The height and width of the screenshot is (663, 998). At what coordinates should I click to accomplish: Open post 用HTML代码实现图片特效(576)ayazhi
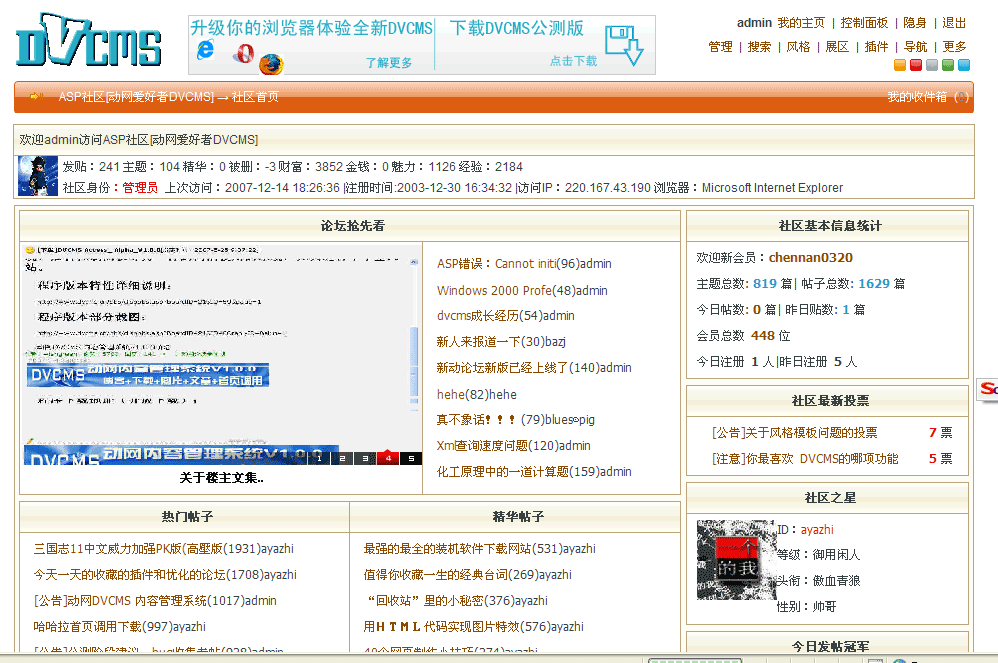click(x=474, y=627)
